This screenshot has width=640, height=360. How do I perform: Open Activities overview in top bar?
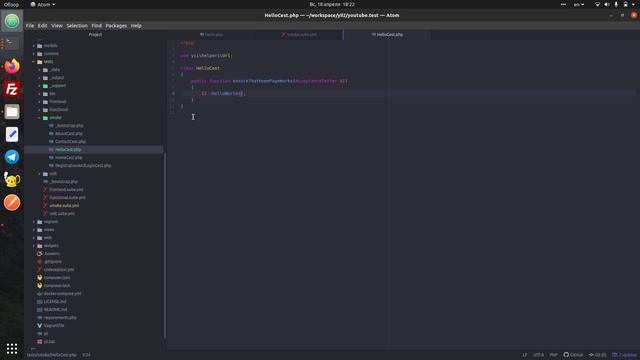[11, 4]
